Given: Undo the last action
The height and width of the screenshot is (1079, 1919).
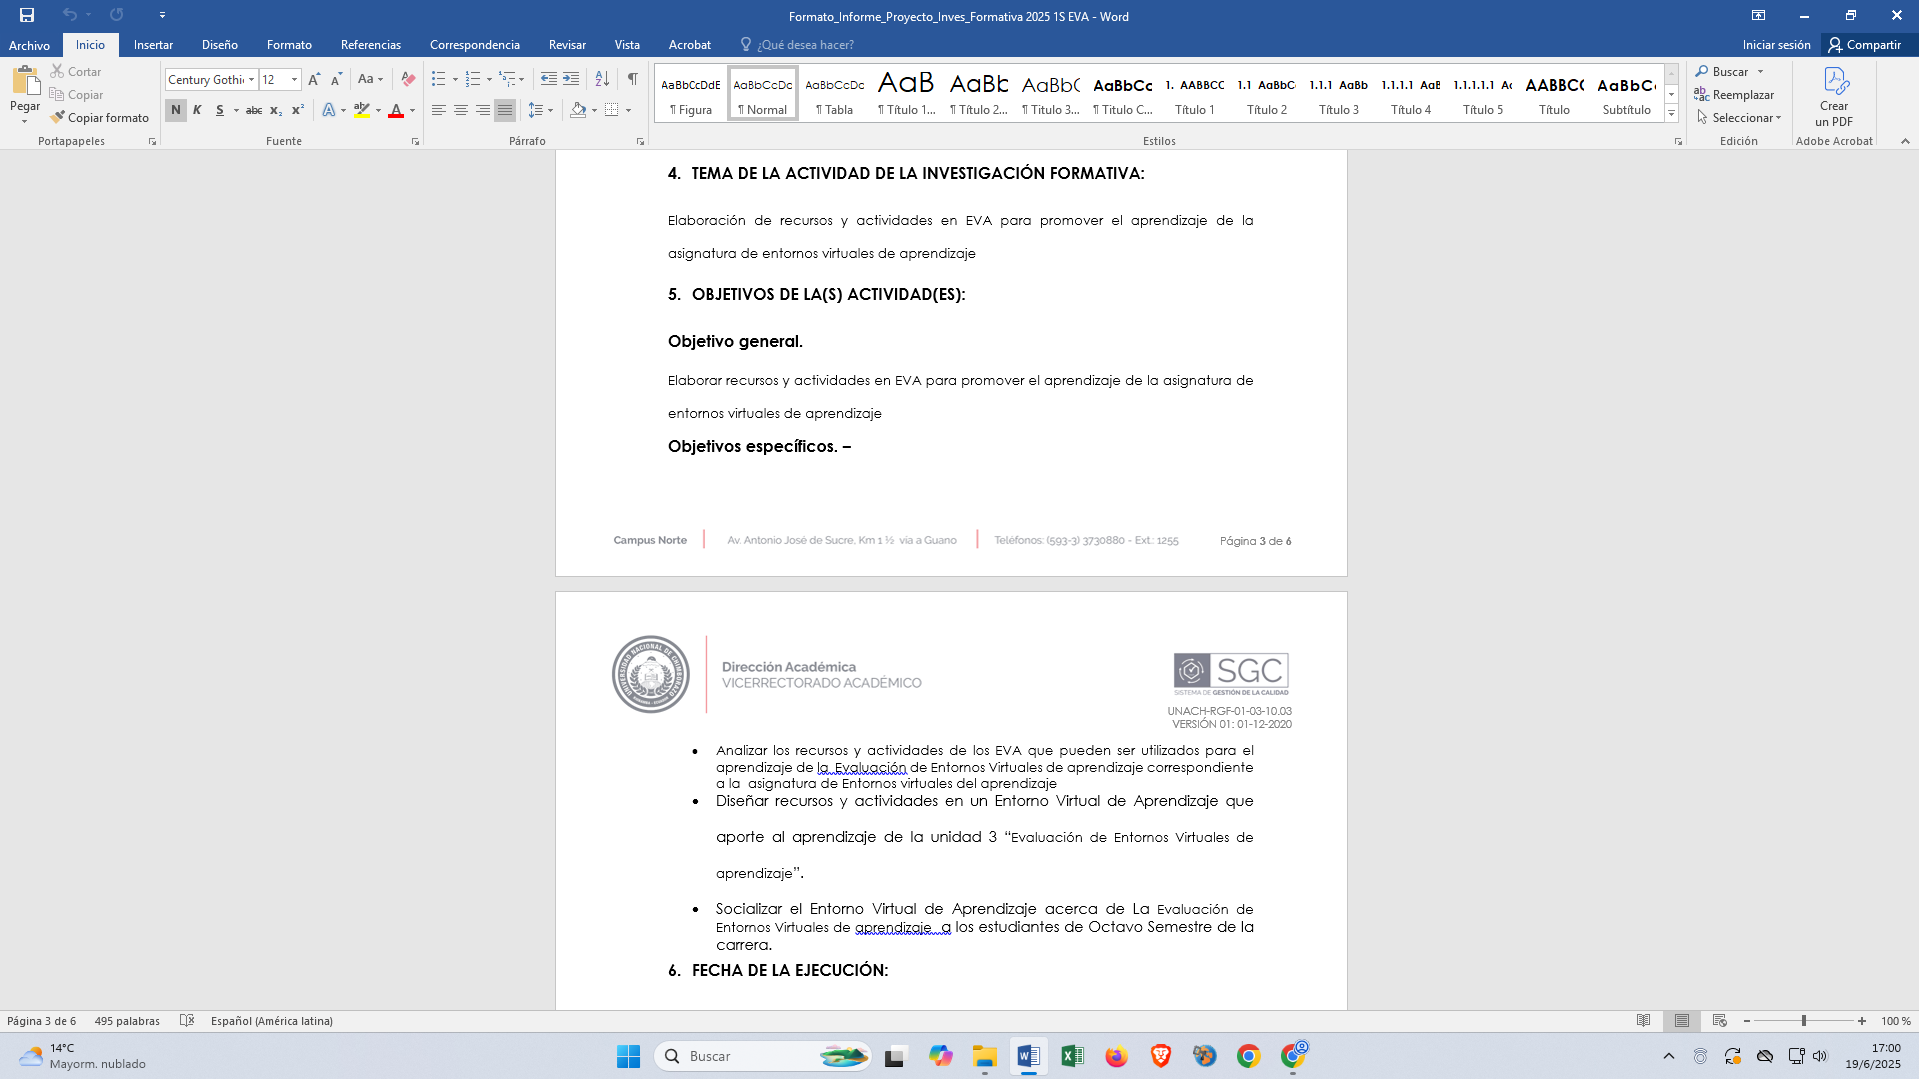Looking at the screenshot, I should 69,15.
